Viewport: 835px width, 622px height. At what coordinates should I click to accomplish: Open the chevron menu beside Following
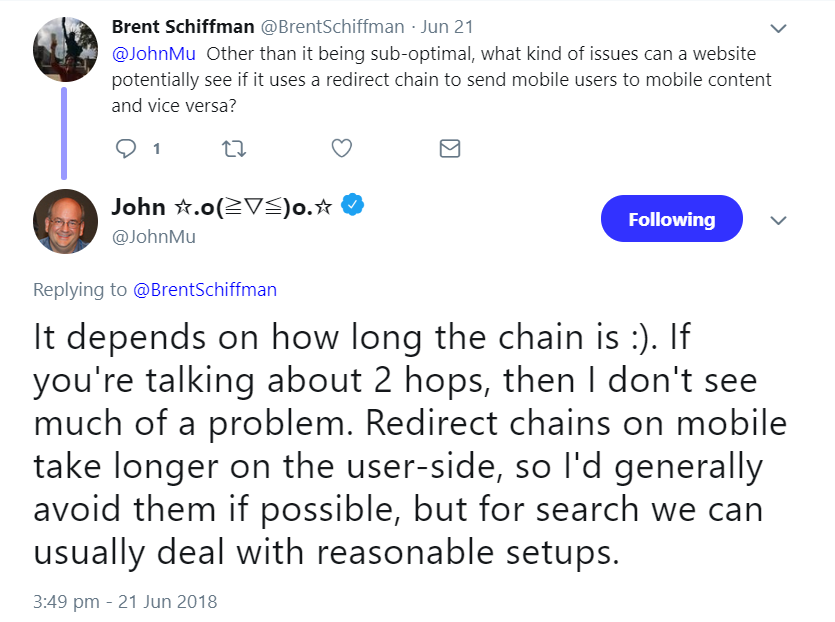[x=778, y=220]
